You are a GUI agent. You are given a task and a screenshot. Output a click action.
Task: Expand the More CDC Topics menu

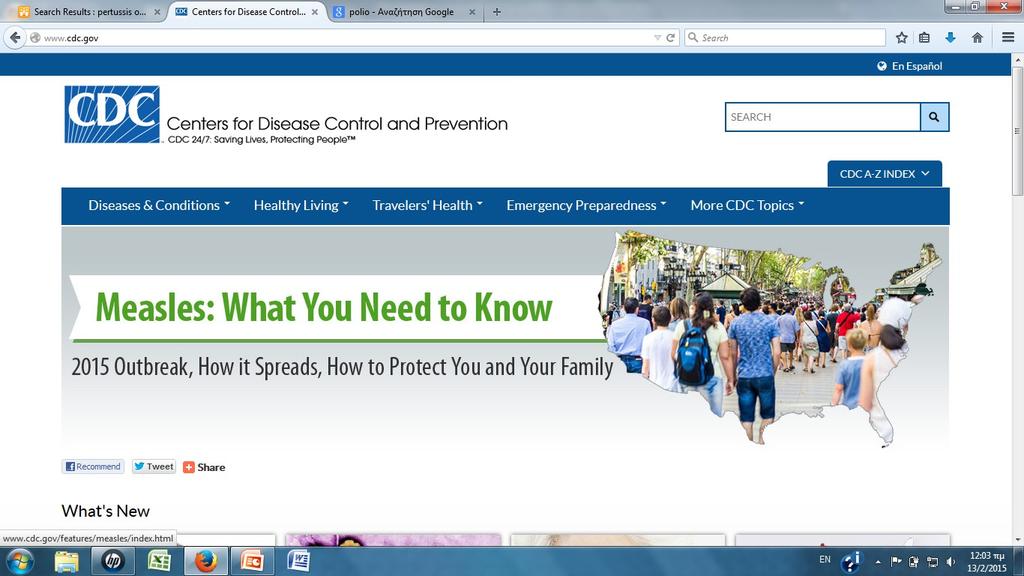pyautogui.click(x=748, y=205)
